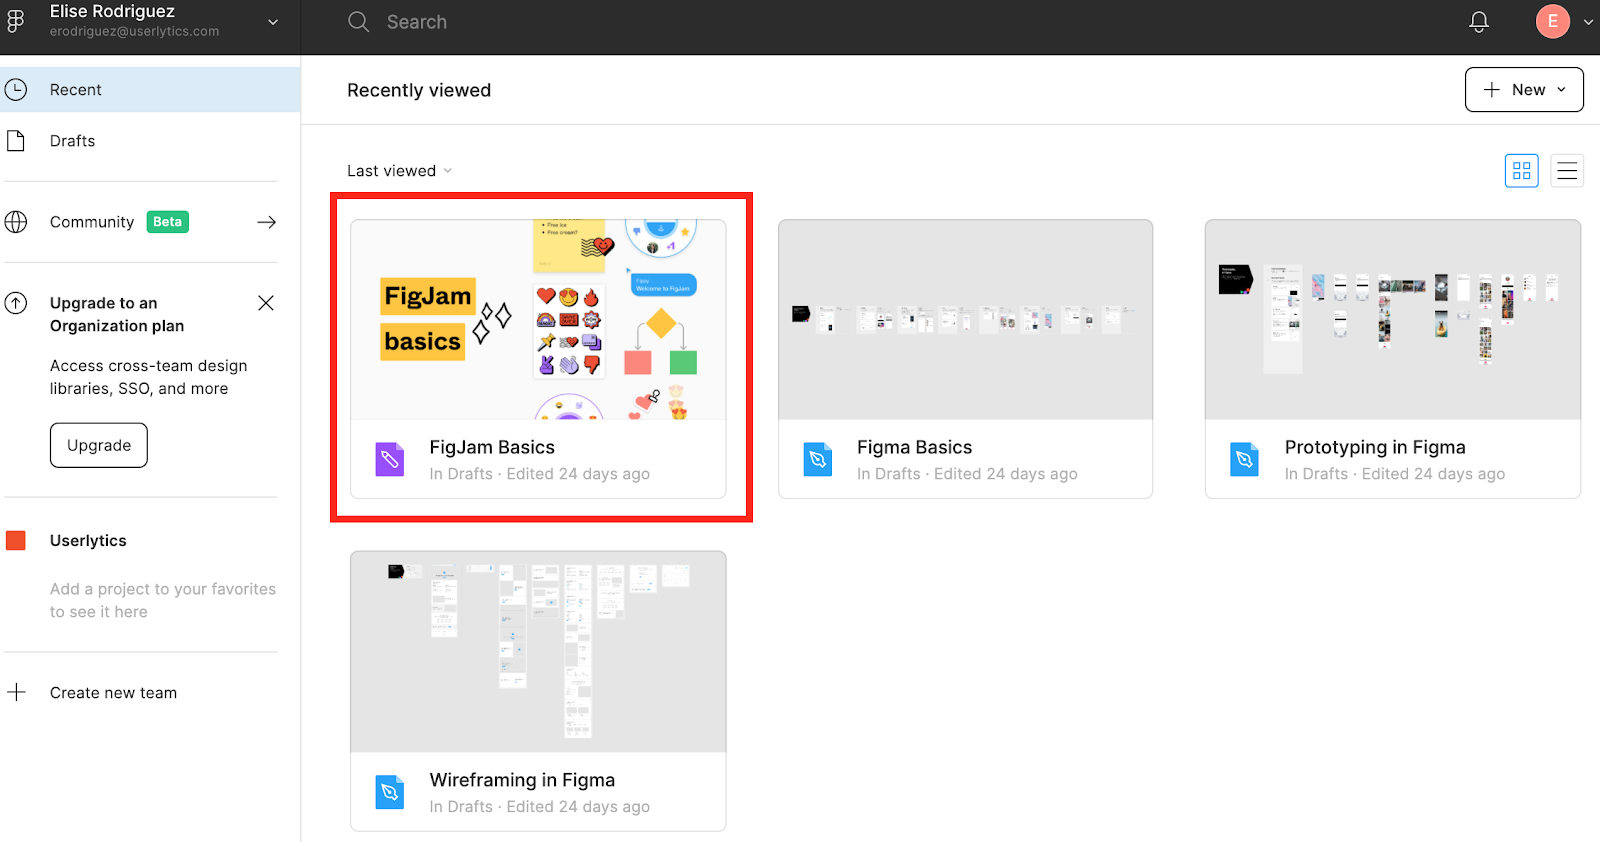
Task: Click the Community arrow icon
Action: pos(266,222)
